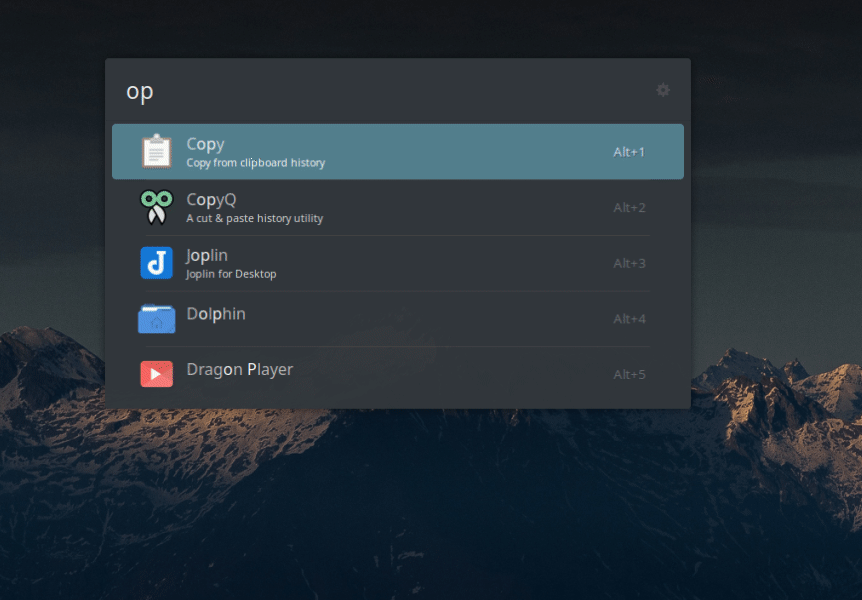Click the Dragon Player play icon

157,374
